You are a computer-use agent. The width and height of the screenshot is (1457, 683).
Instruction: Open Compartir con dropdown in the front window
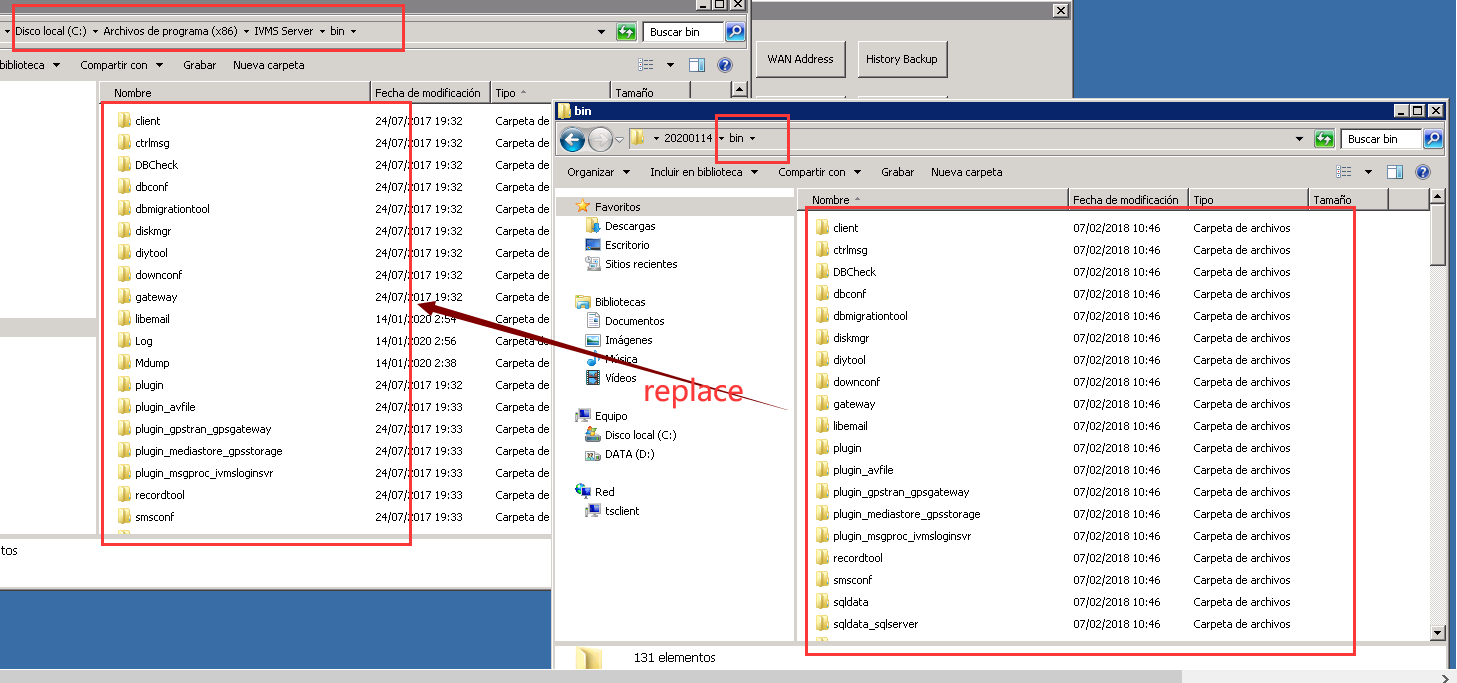819,172
